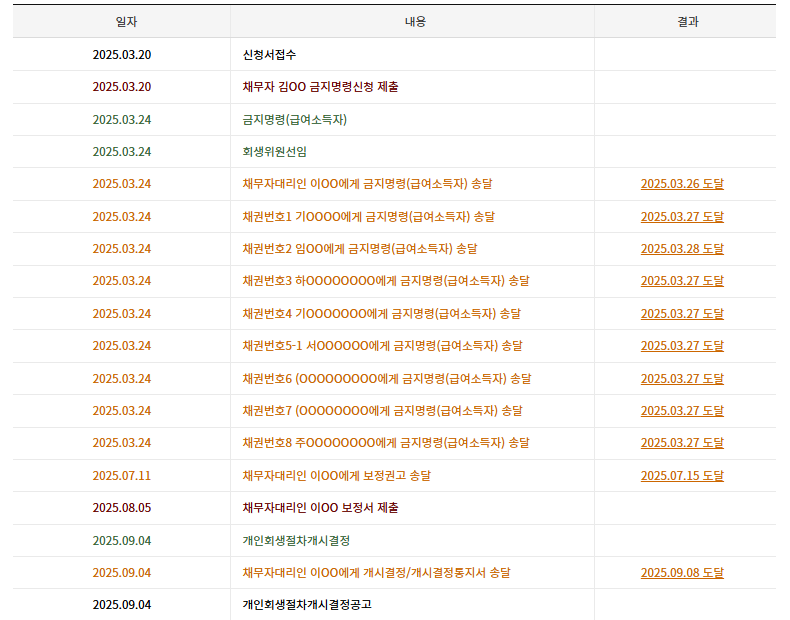Select 채무자대리인 이OO에게 보정권고 송달 text
Viewport: 790px width, 620px height.
(337, 476)
